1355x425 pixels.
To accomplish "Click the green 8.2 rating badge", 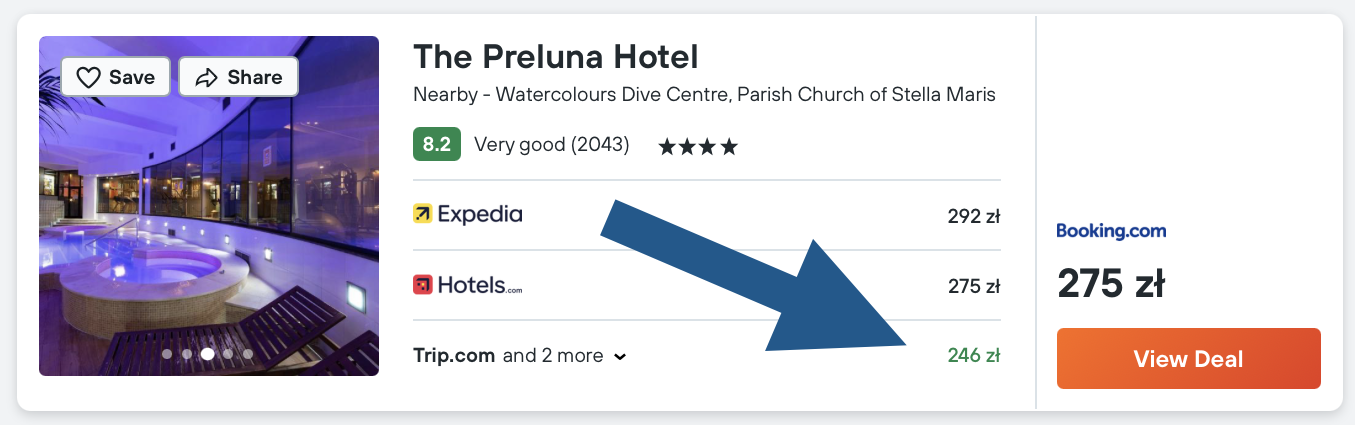I will [436, 145].
